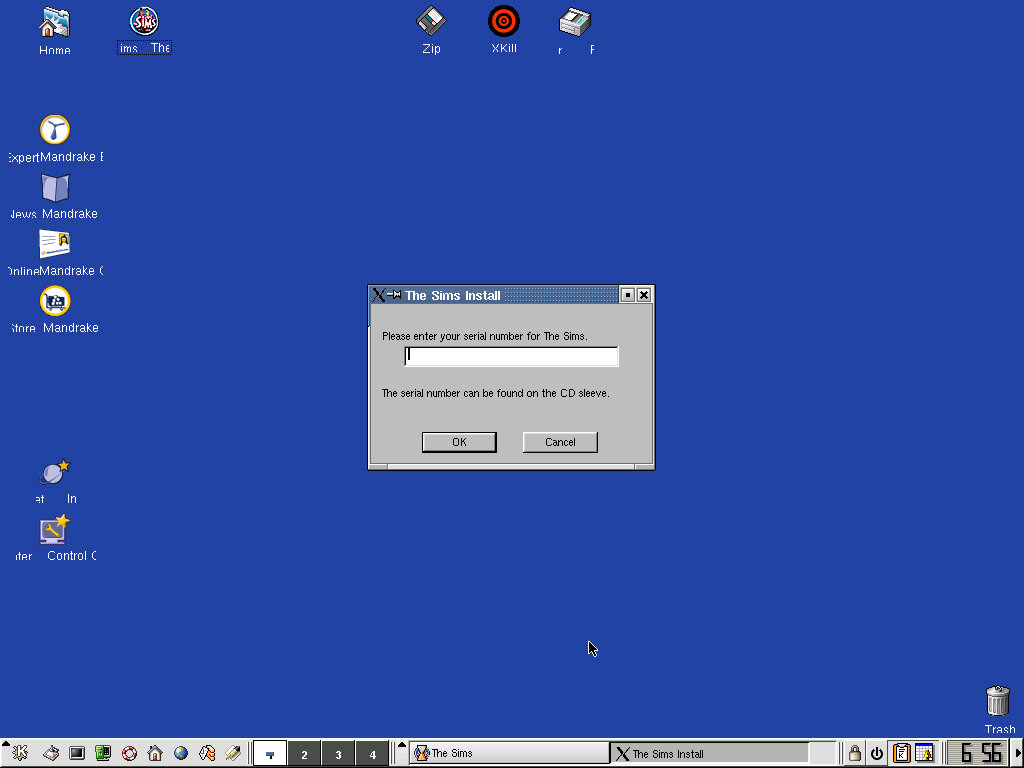Click the OK button in Sims installer
Viewport: 1024px width, 768px height.
click(459, 442)
